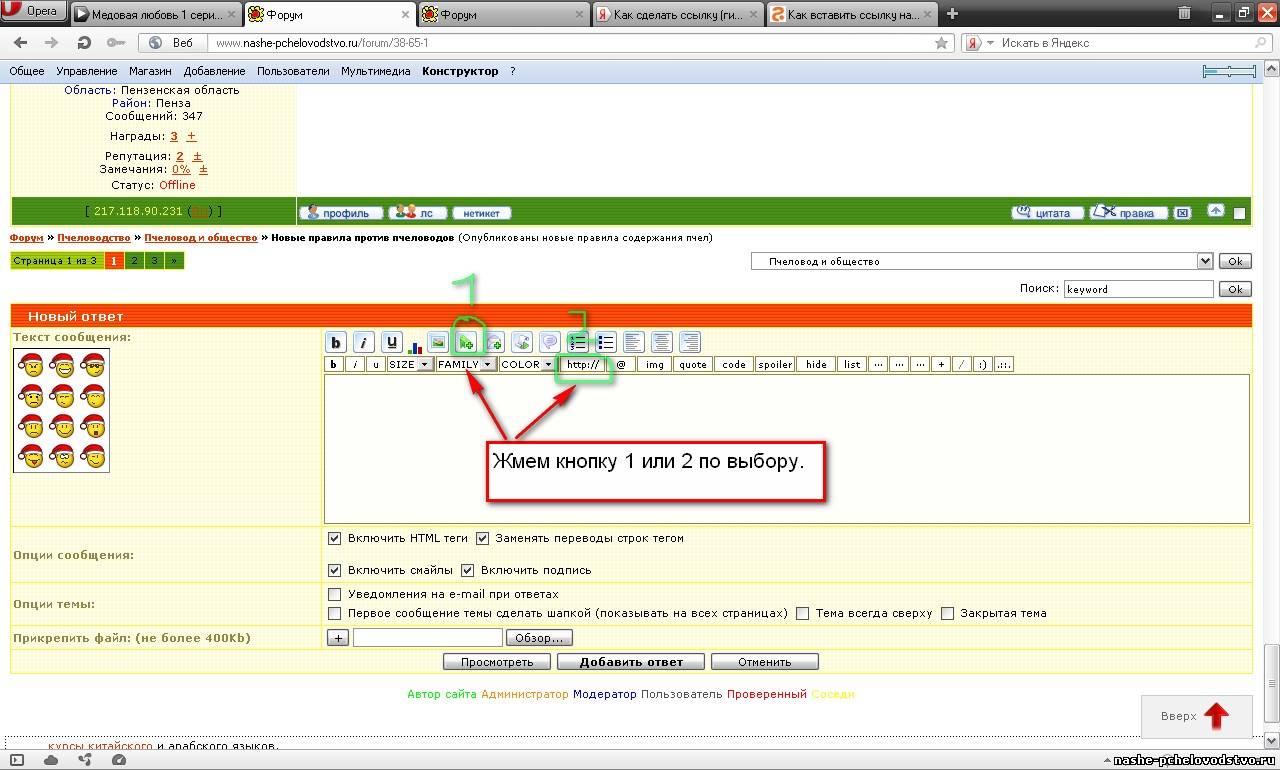The height and width of the screenshot is (770, 1280).
Task: Click the bar chart poll icon
Action: (x=414, y=344)
